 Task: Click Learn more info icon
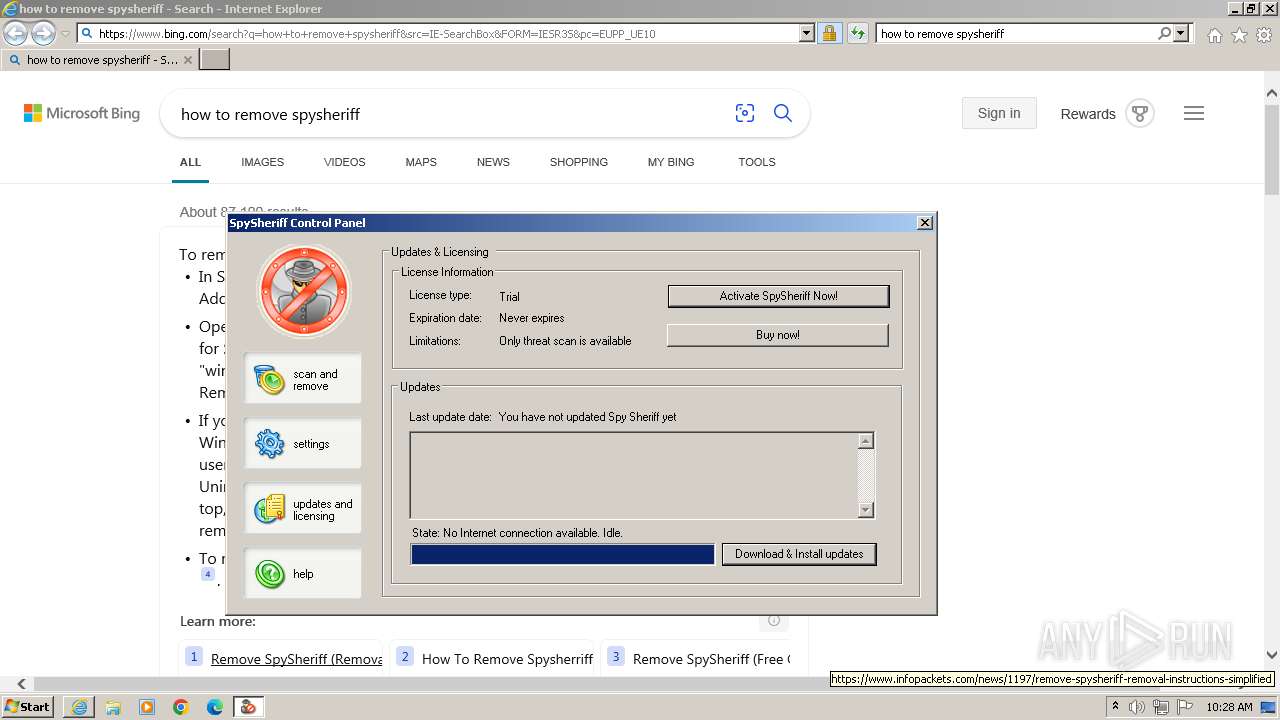tap(774, 621)
